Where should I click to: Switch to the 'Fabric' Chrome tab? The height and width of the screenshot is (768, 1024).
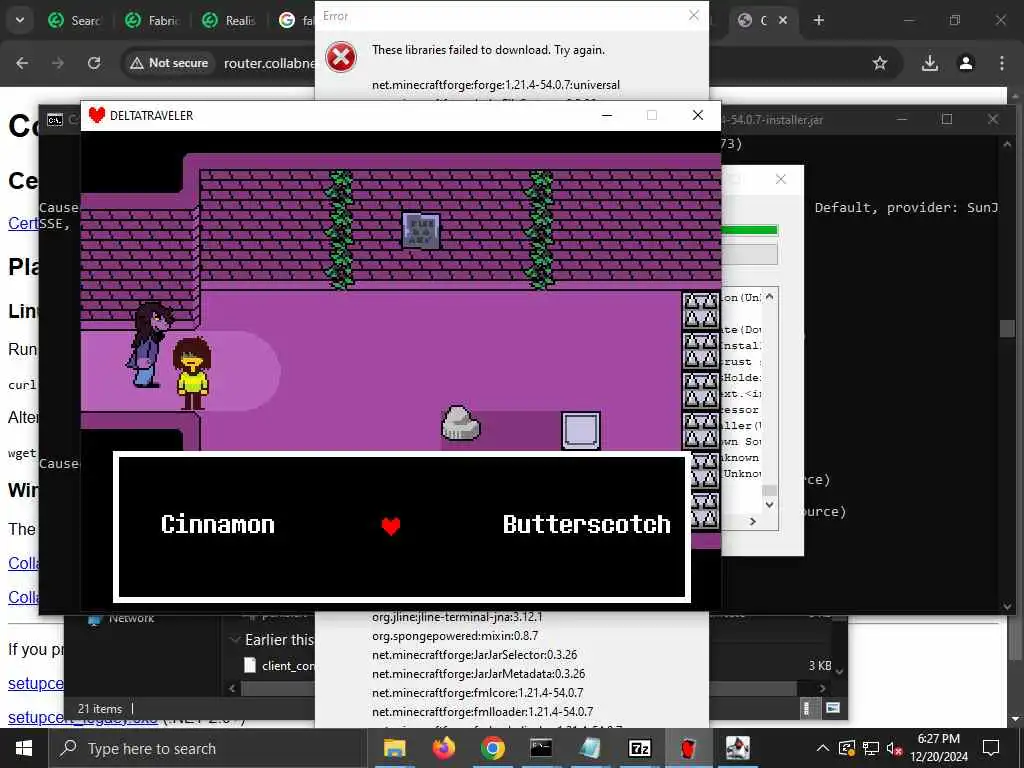pyautogui.click(x=152, y=20)
